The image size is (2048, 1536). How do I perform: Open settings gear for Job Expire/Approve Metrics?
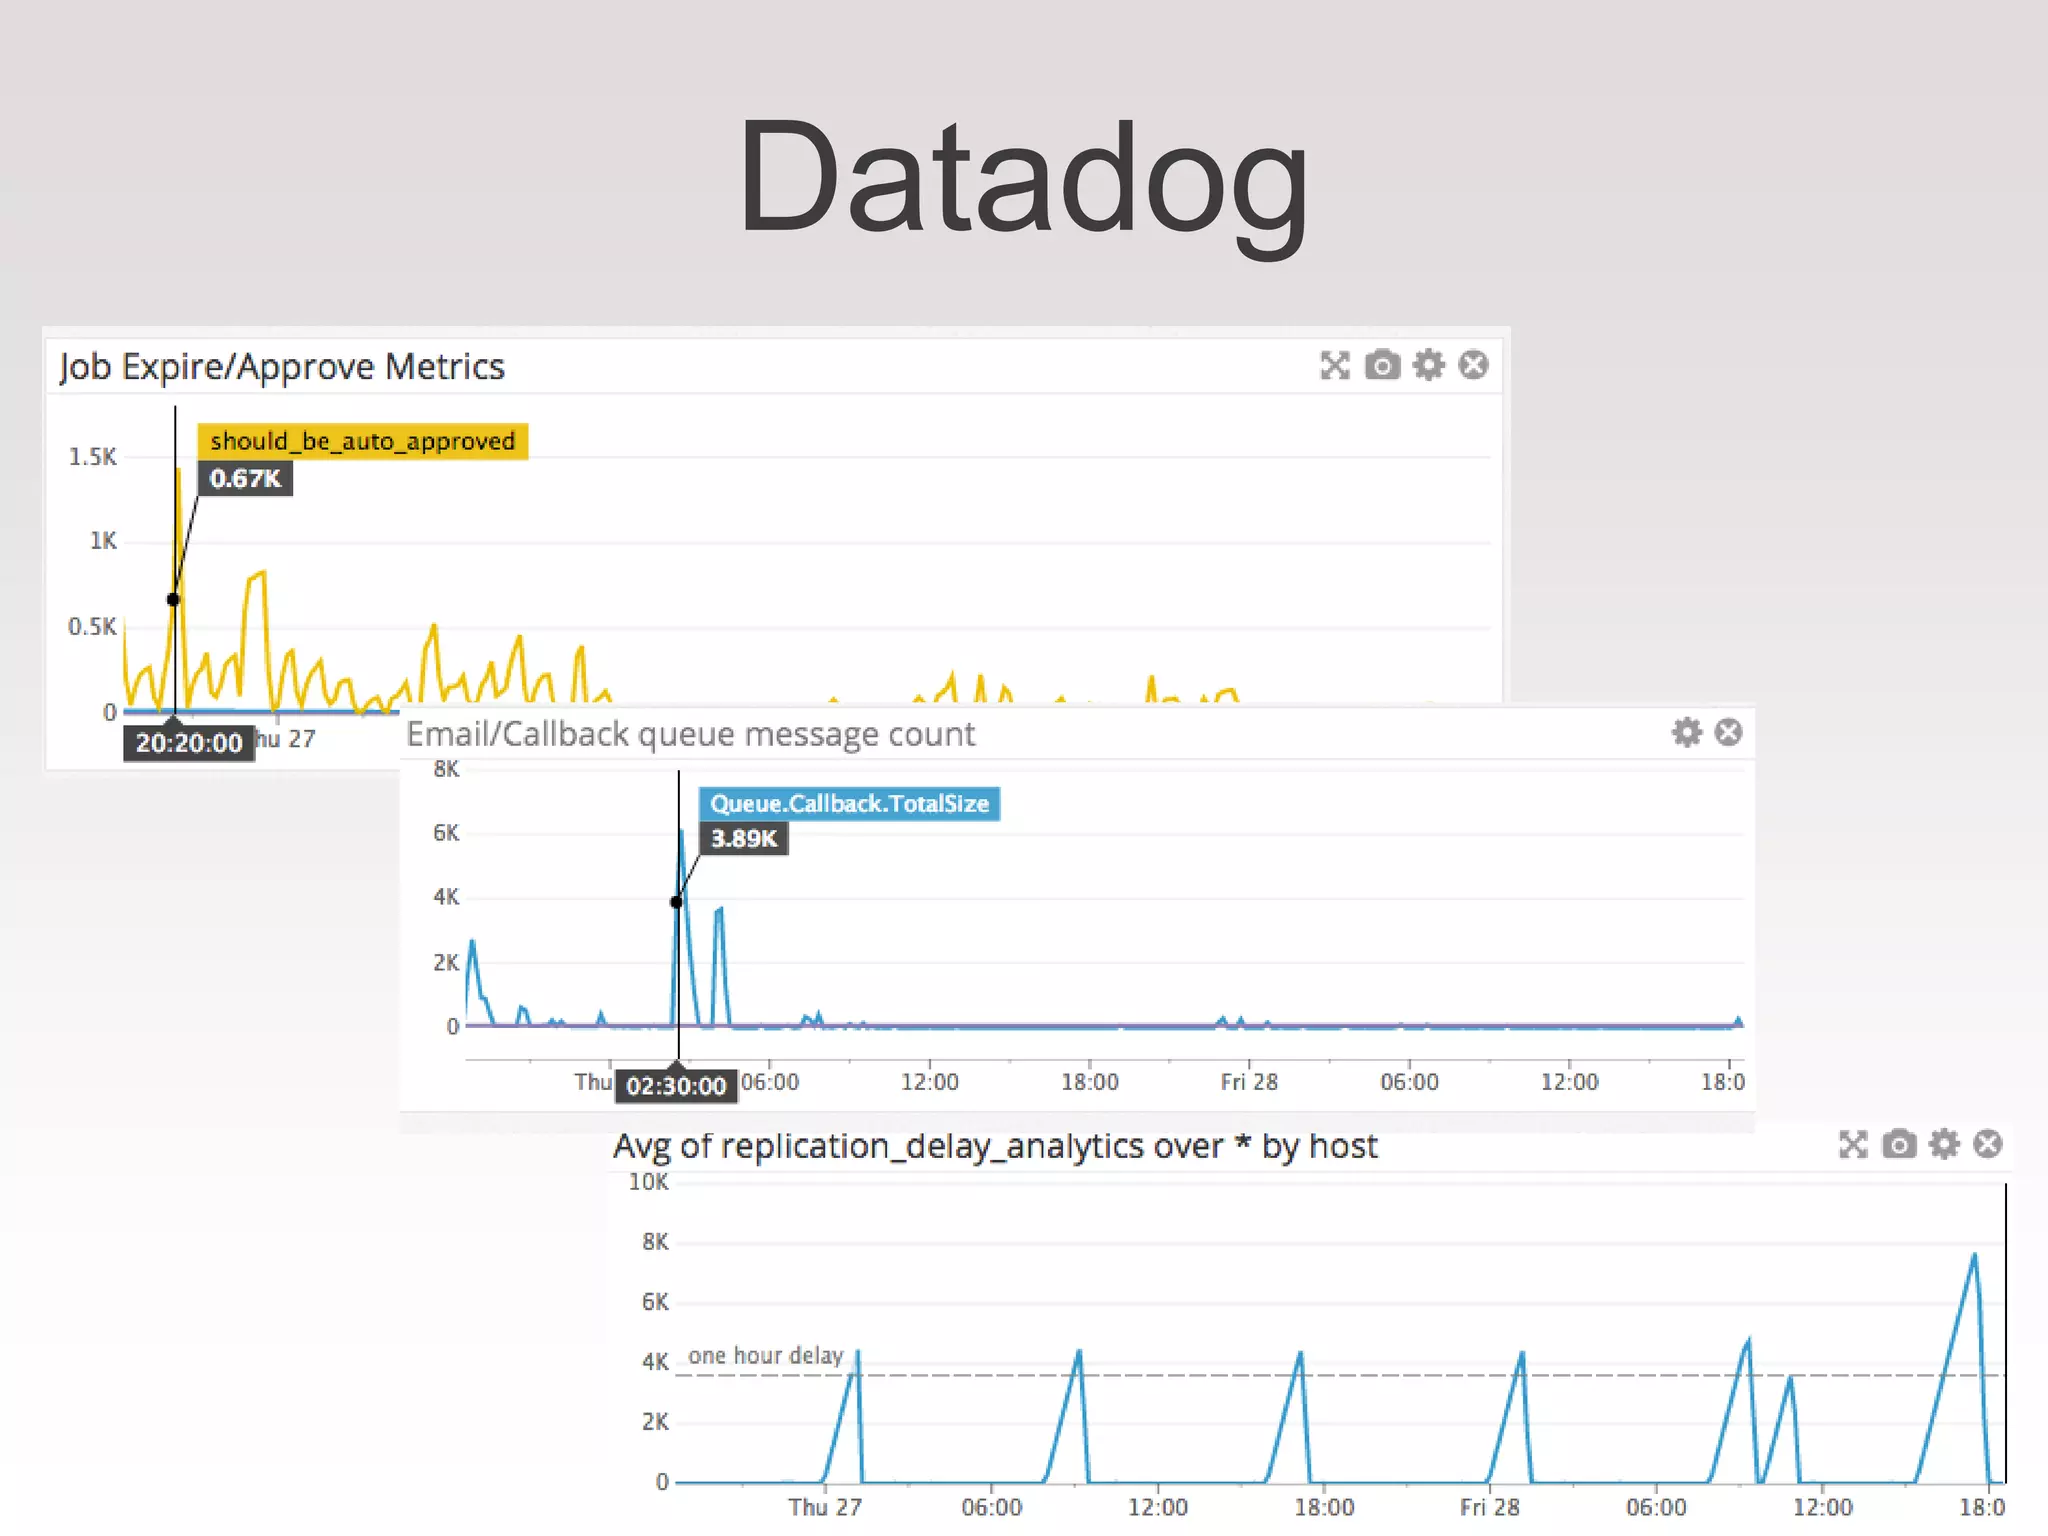[x=1428, y=365]
